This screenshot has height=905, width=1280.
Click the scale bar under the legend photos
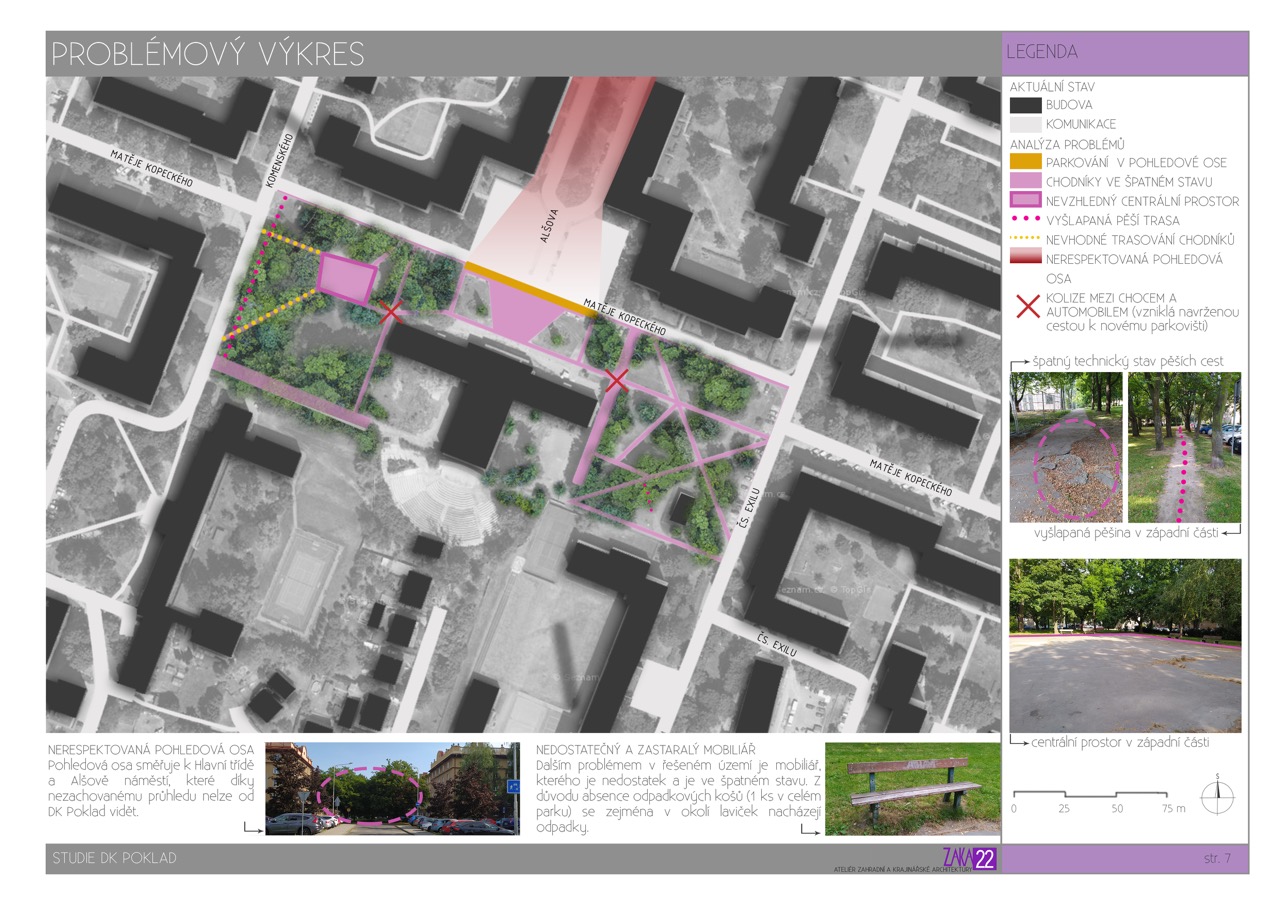click(x=1091, y=795)
